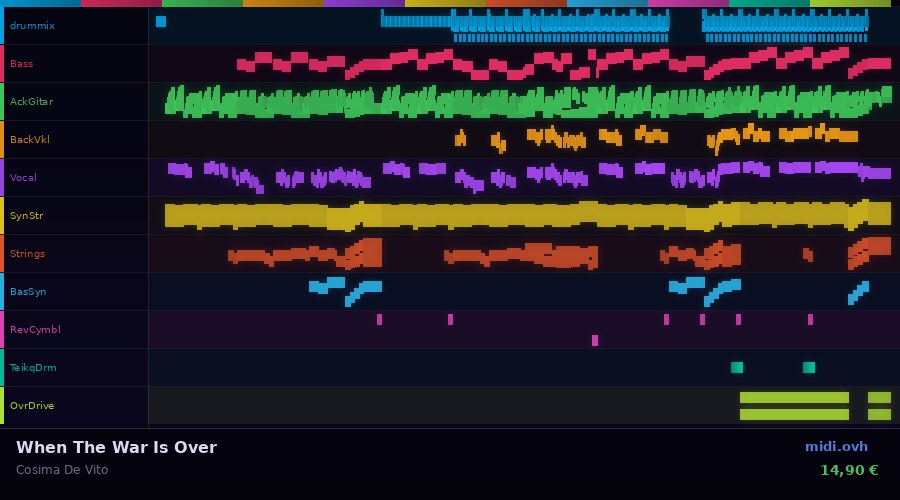Open the midi.ovh link
900x500 pixels.
(836, 447)
